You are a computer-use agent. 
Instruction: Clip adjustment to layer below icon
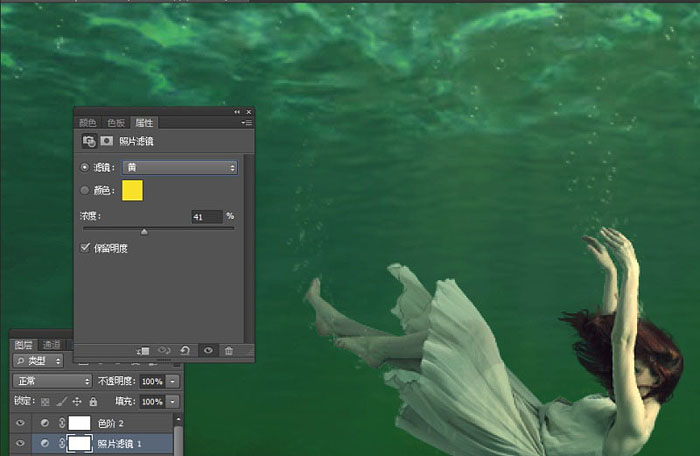(x=143, y=351)
